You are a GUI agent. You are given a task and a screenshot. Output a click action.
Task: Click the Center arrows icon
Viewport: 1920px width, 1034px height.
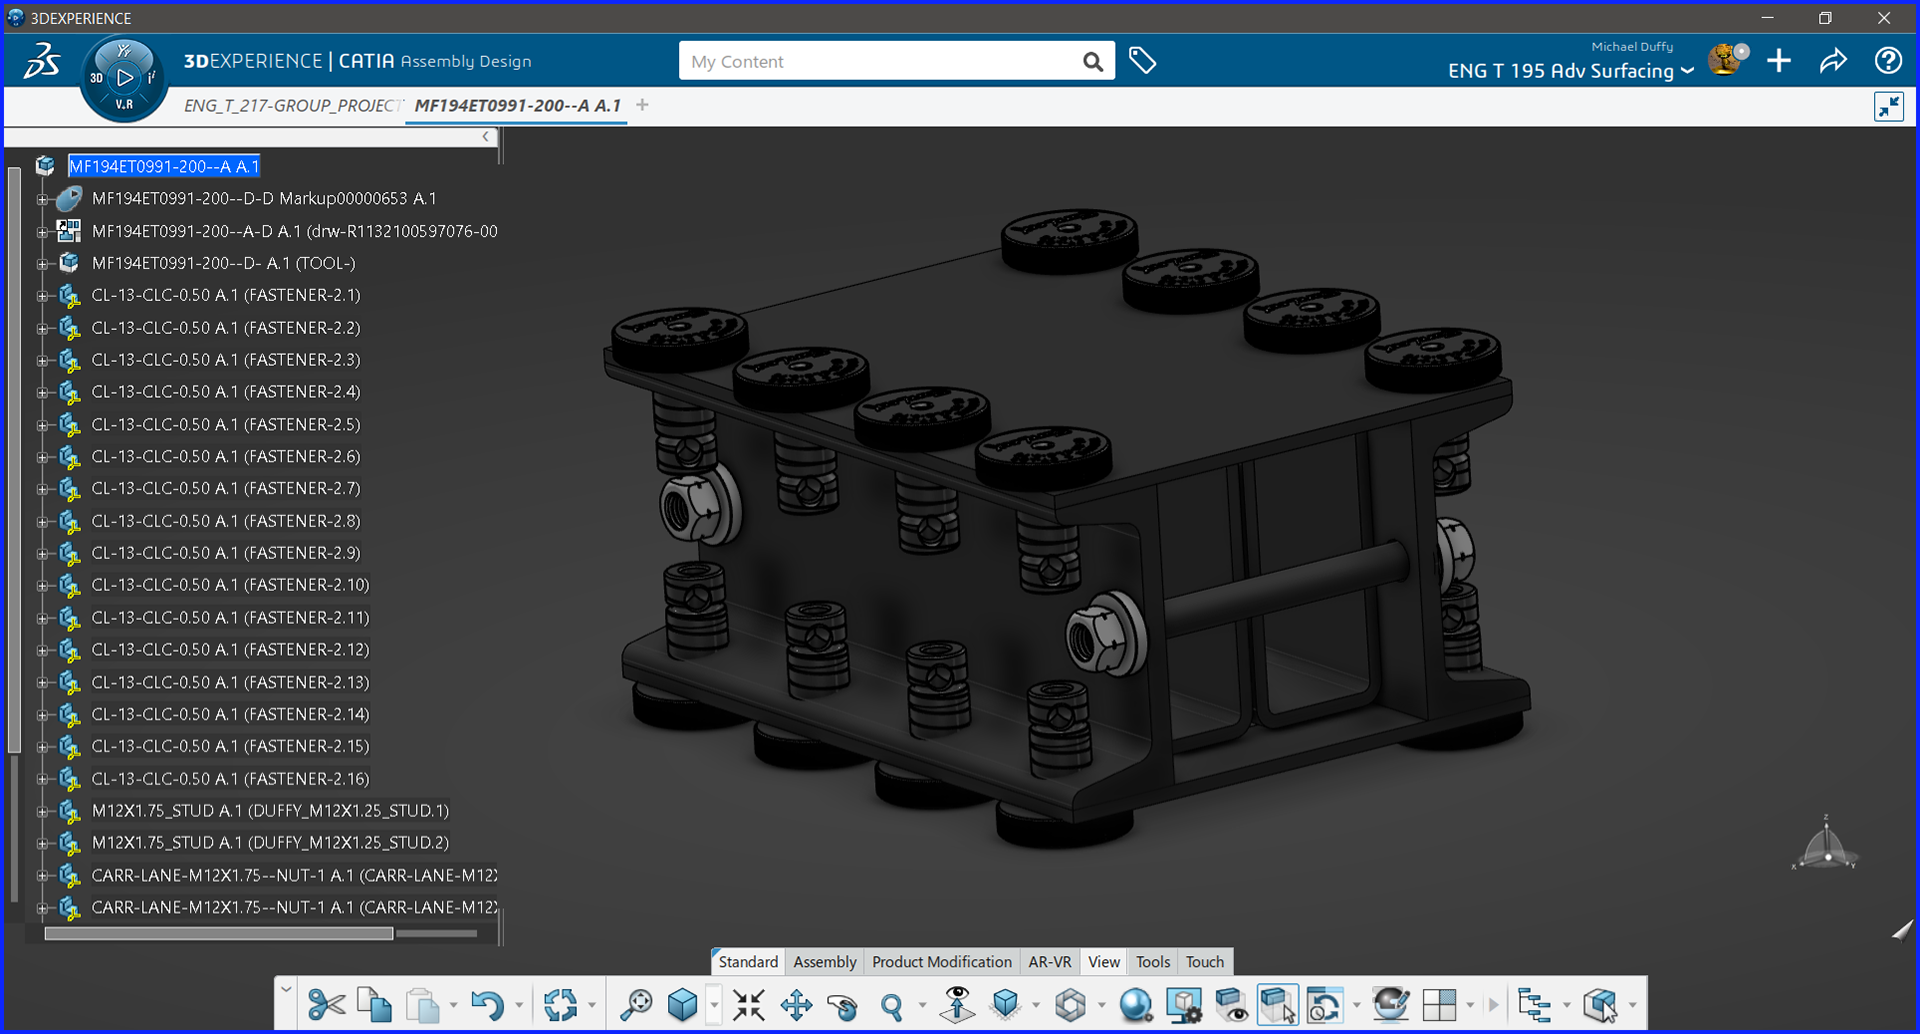point(748,1005)
